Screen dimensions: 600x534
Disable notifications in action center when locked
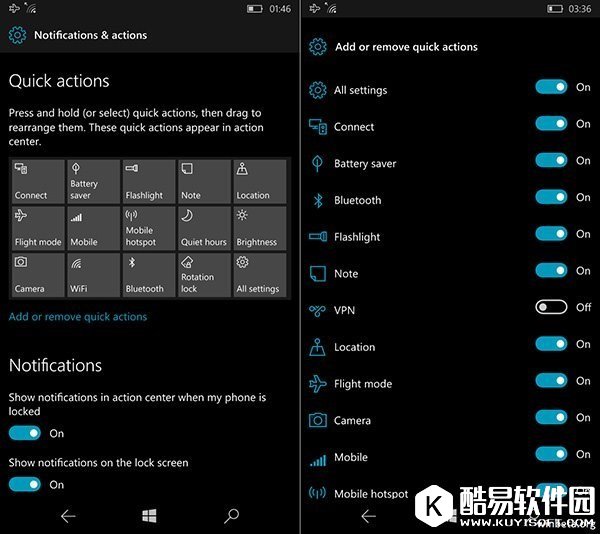point(25,433)
